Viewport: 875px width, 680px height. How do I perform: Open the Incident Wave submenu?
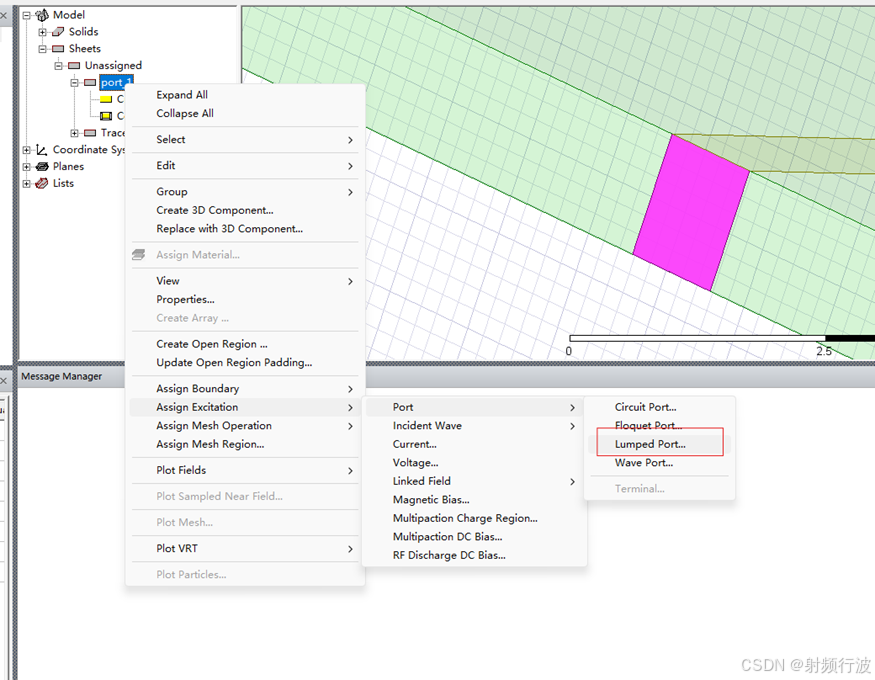pos(474,426)
